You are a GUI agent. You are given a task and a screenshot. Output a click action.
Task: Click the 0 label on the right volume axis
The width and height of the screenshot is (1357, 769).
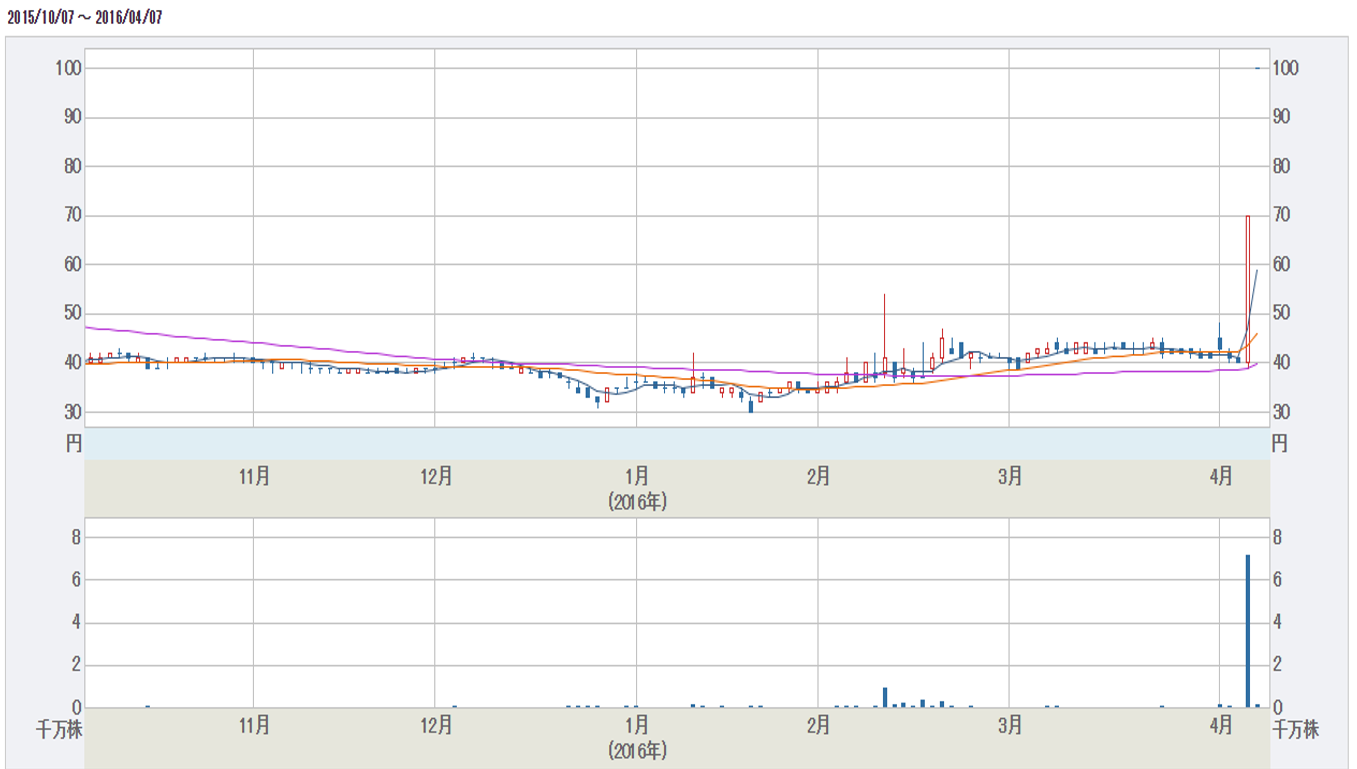(x=1277, y=708)
